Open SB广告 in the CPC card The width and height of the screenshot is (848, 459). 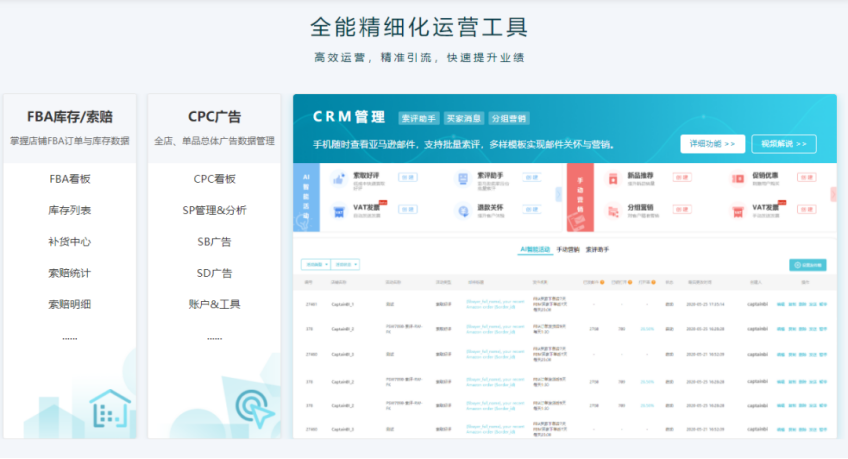pyautogui.click(x=214, y=242)
